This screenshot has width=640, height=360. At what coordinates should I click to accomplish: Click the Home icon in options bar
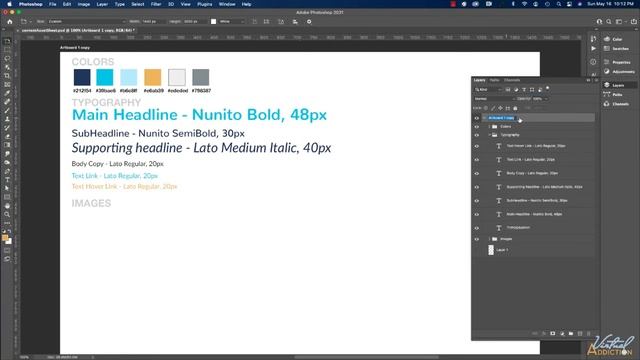[x=10, y=22]
